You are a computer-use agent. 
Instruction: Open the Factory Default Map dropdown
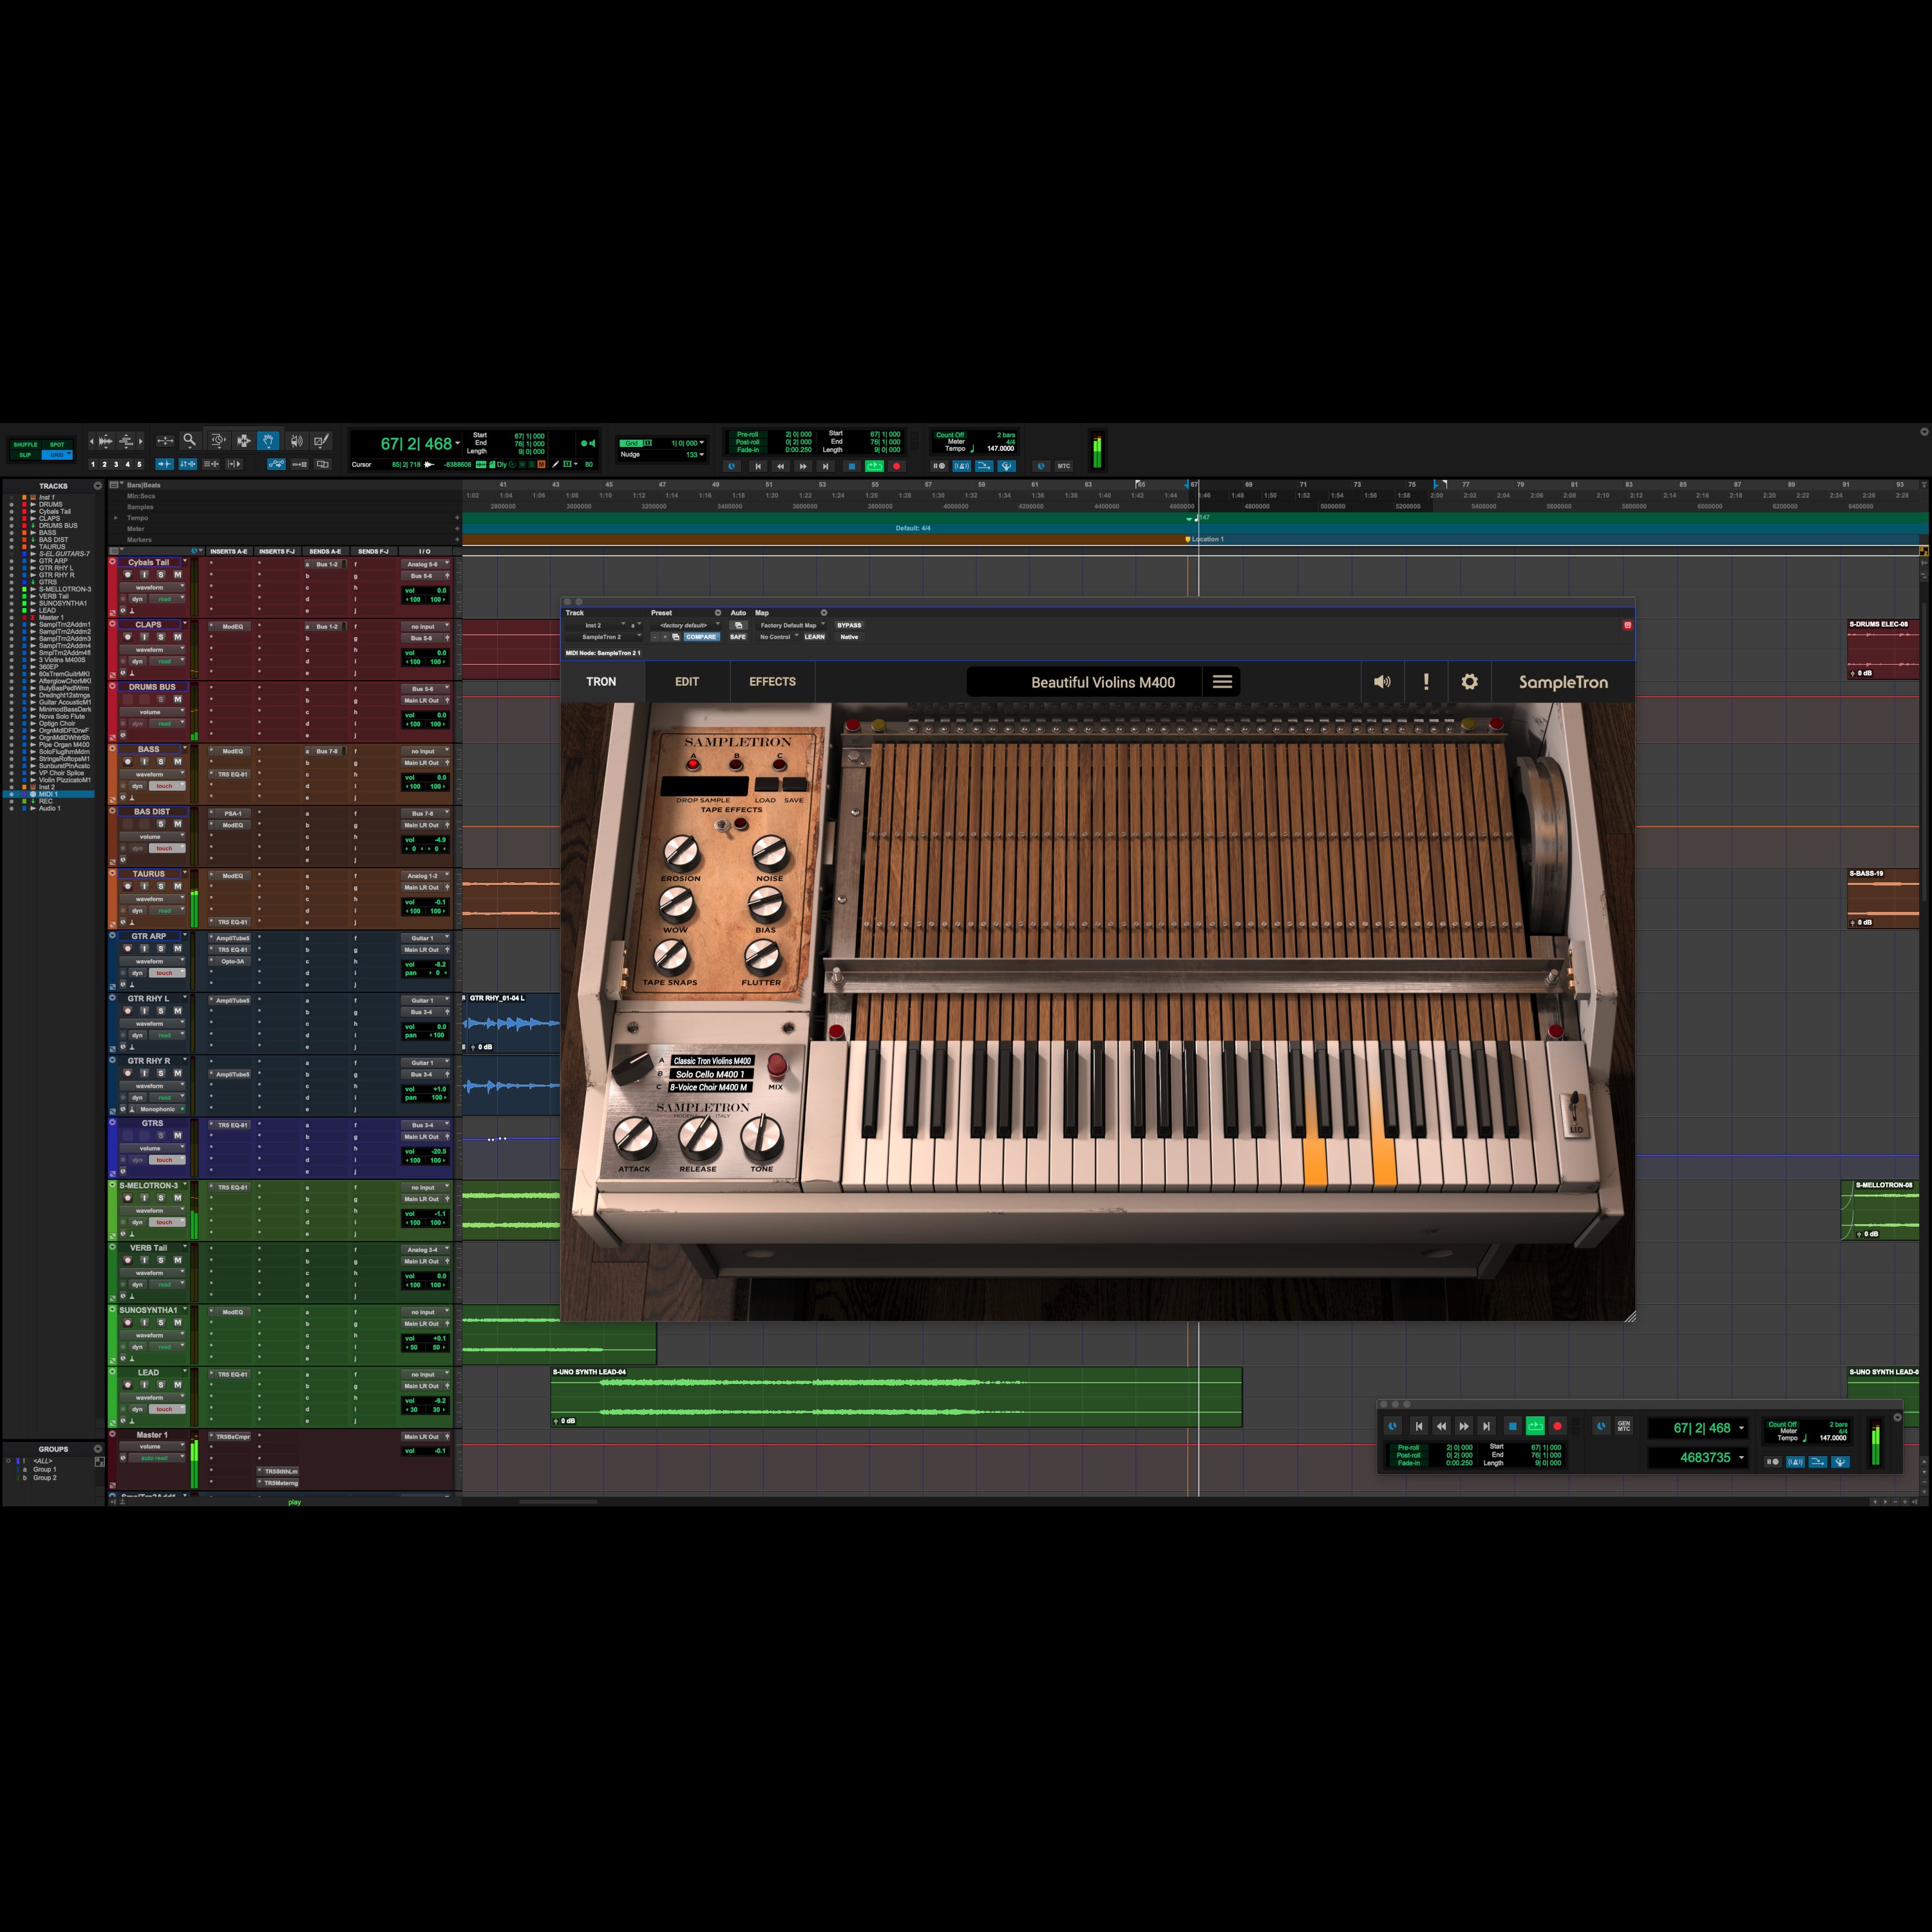pos(792,625)
